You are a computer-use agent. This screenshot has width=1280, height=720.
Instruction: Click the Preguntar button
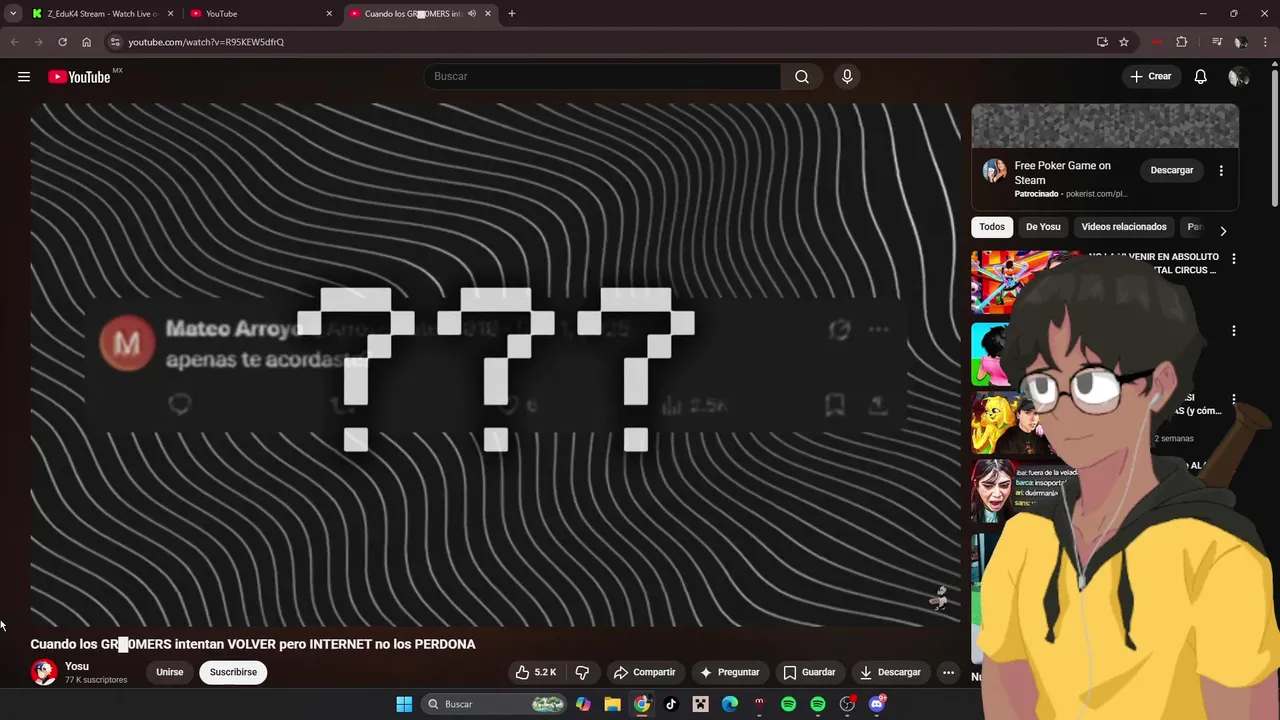coord(730,672)
